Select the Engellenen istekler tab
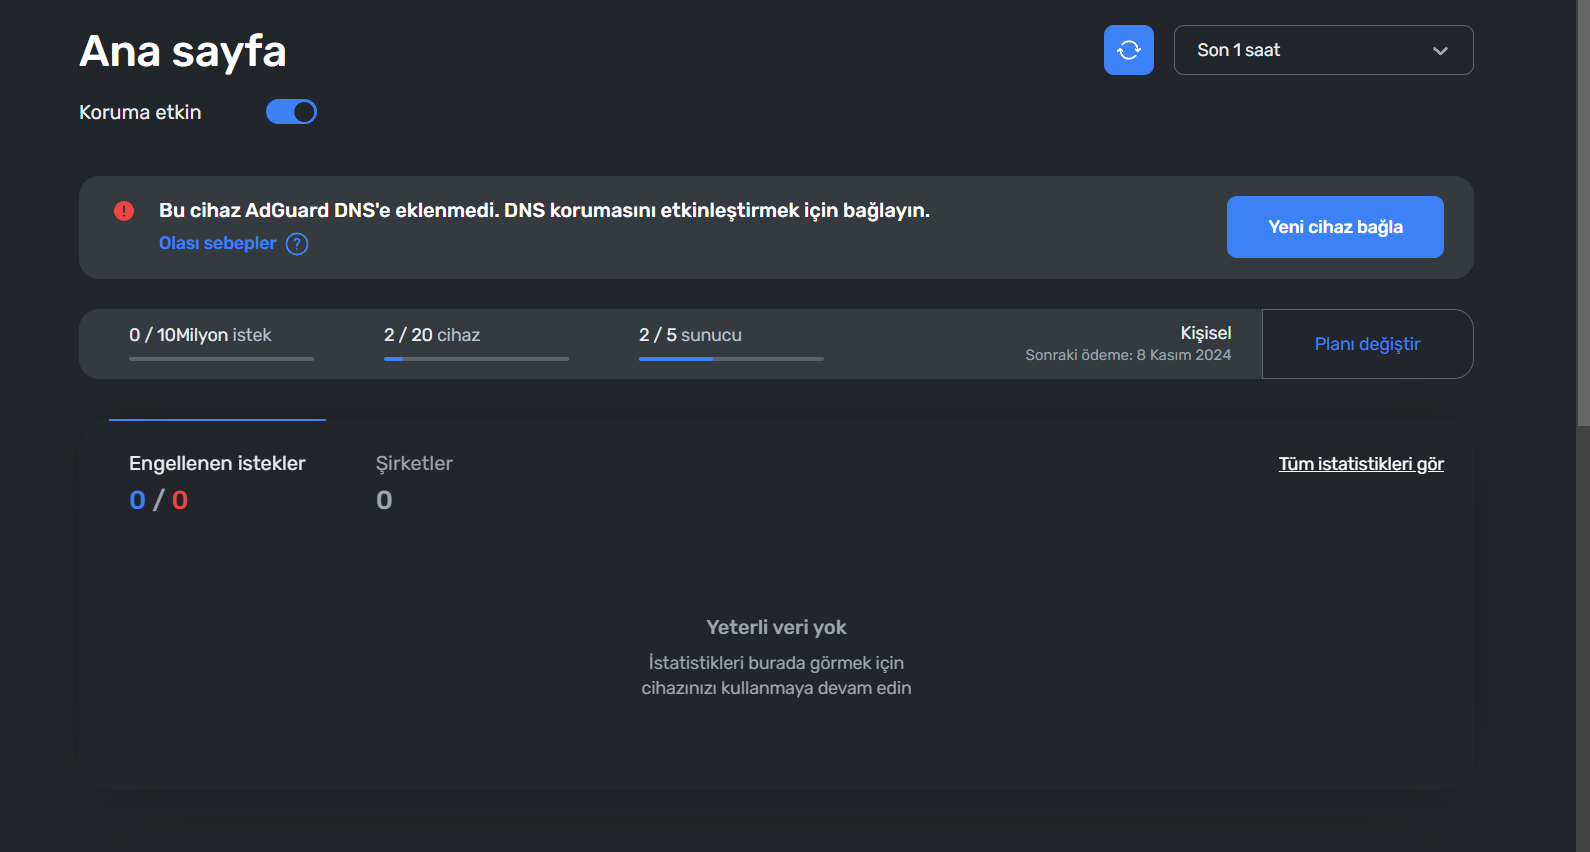1590x852 pixels. 217,481
